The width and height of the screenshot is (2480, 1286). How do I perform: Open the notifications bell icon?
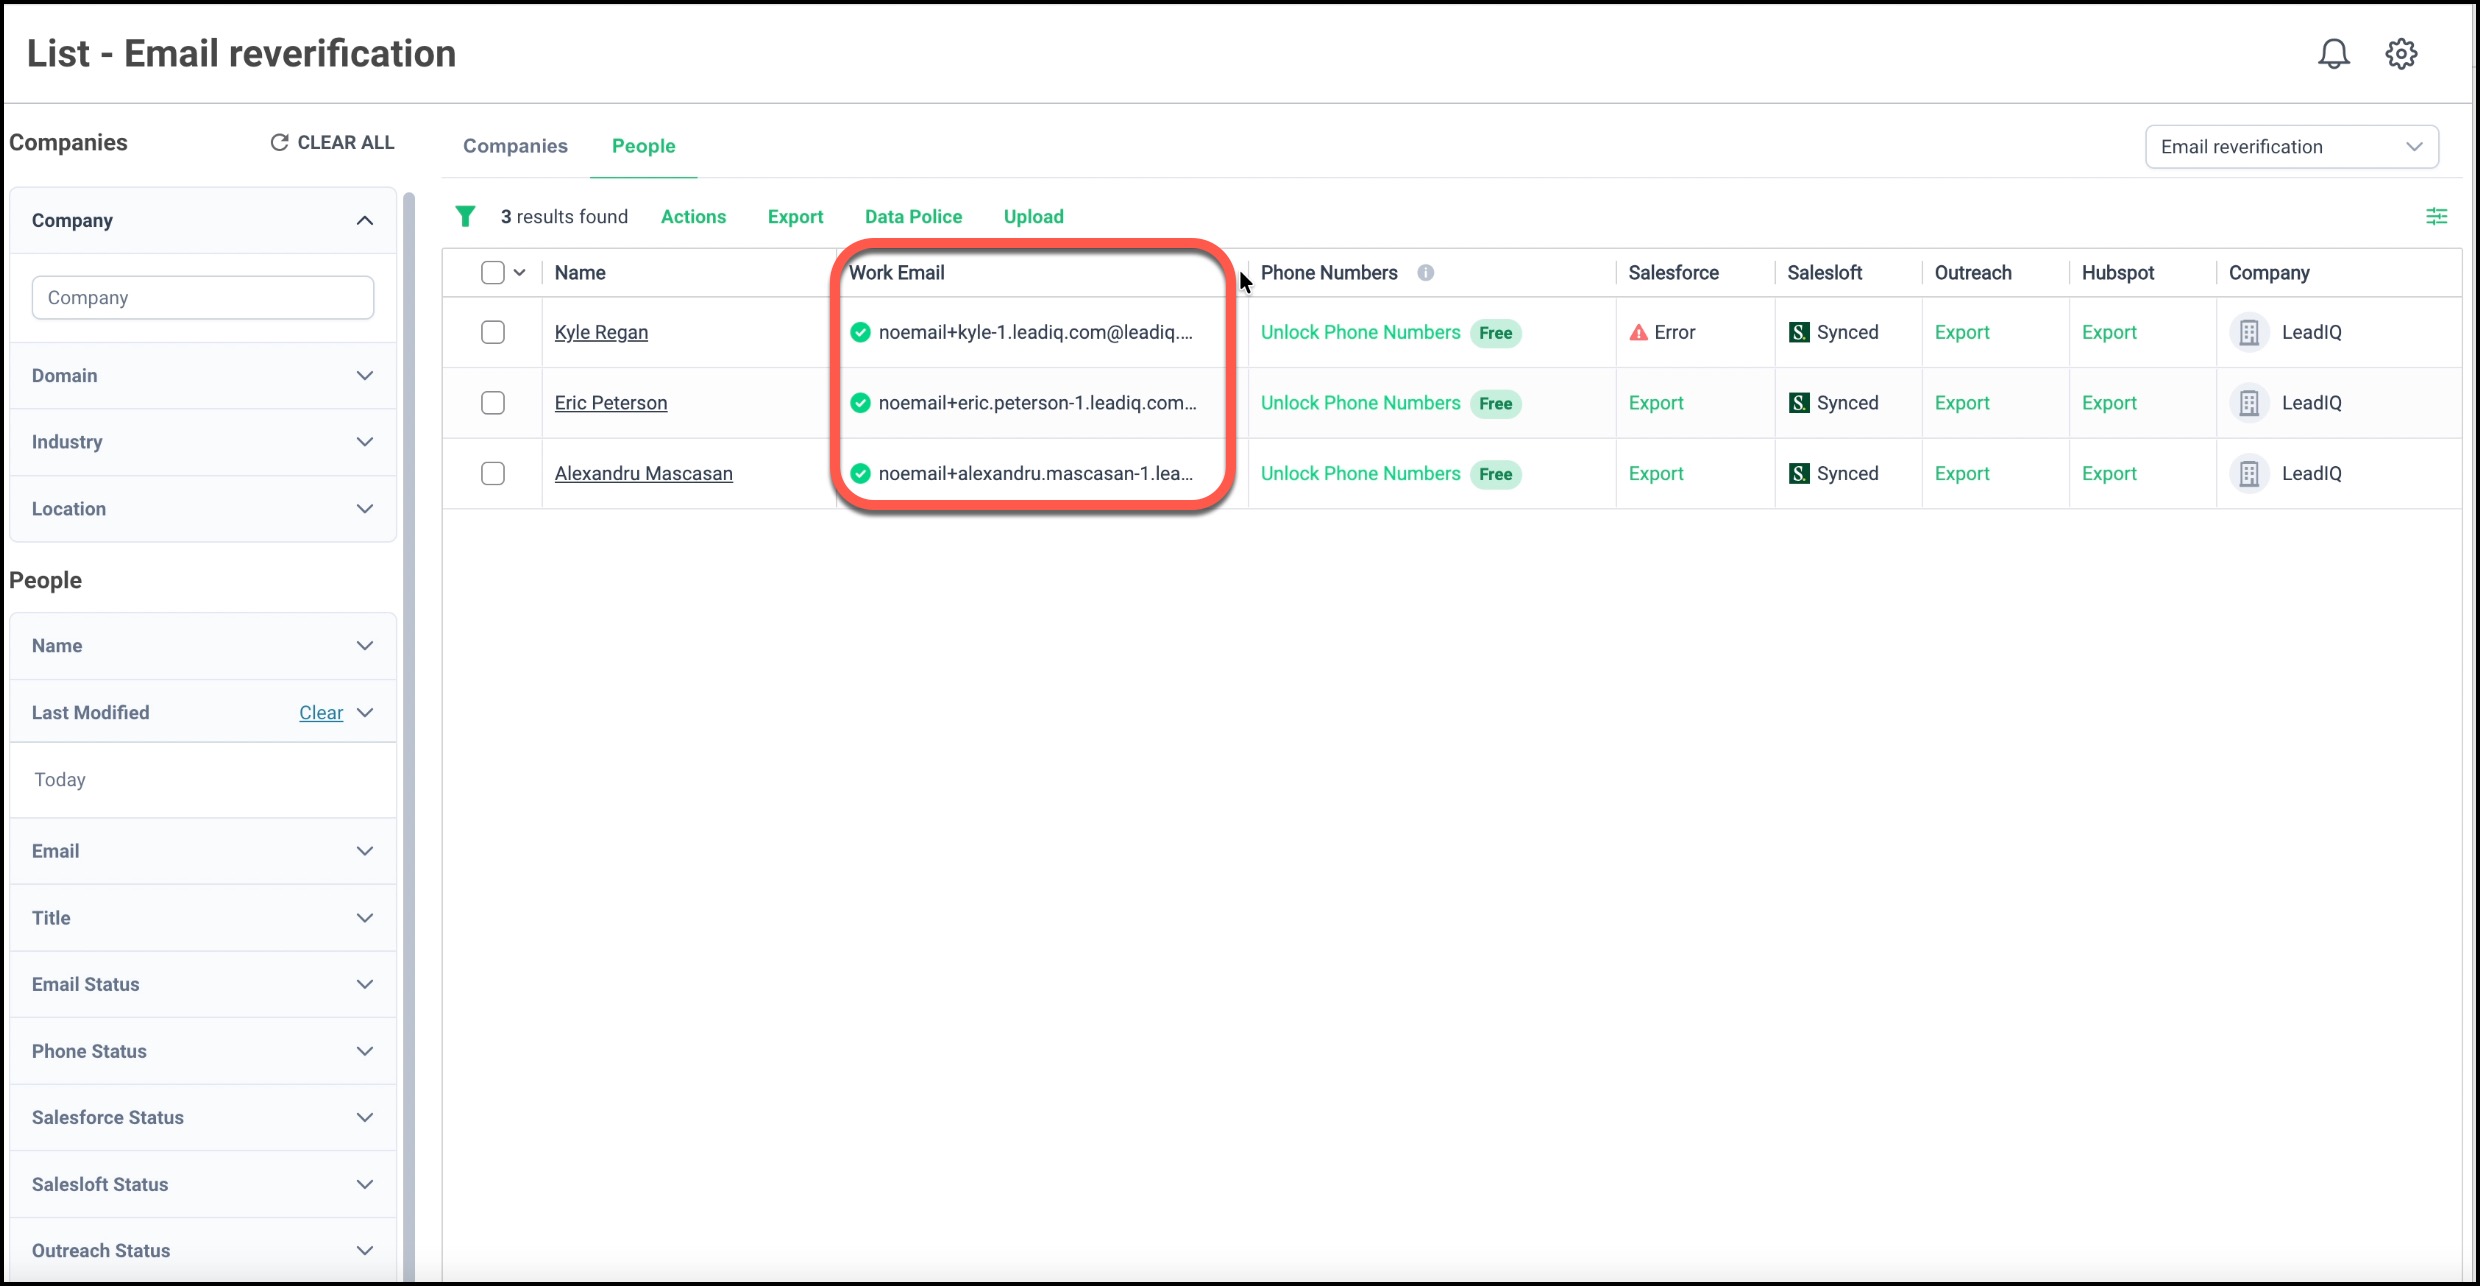pos(2333,54)
